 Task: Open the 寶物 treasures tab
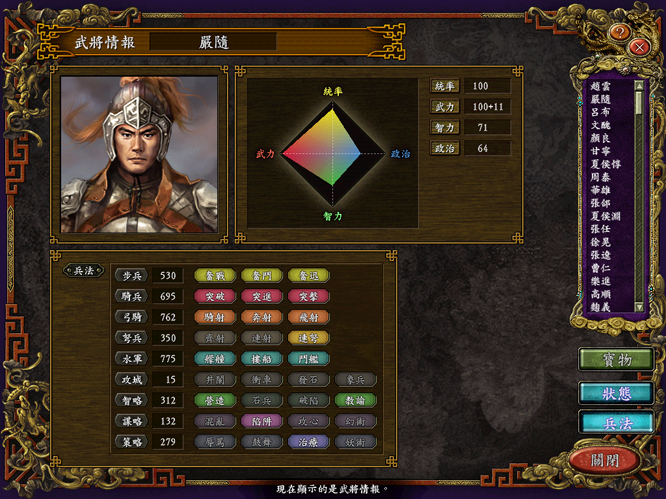pyautogui.click(x=616, y=359)
